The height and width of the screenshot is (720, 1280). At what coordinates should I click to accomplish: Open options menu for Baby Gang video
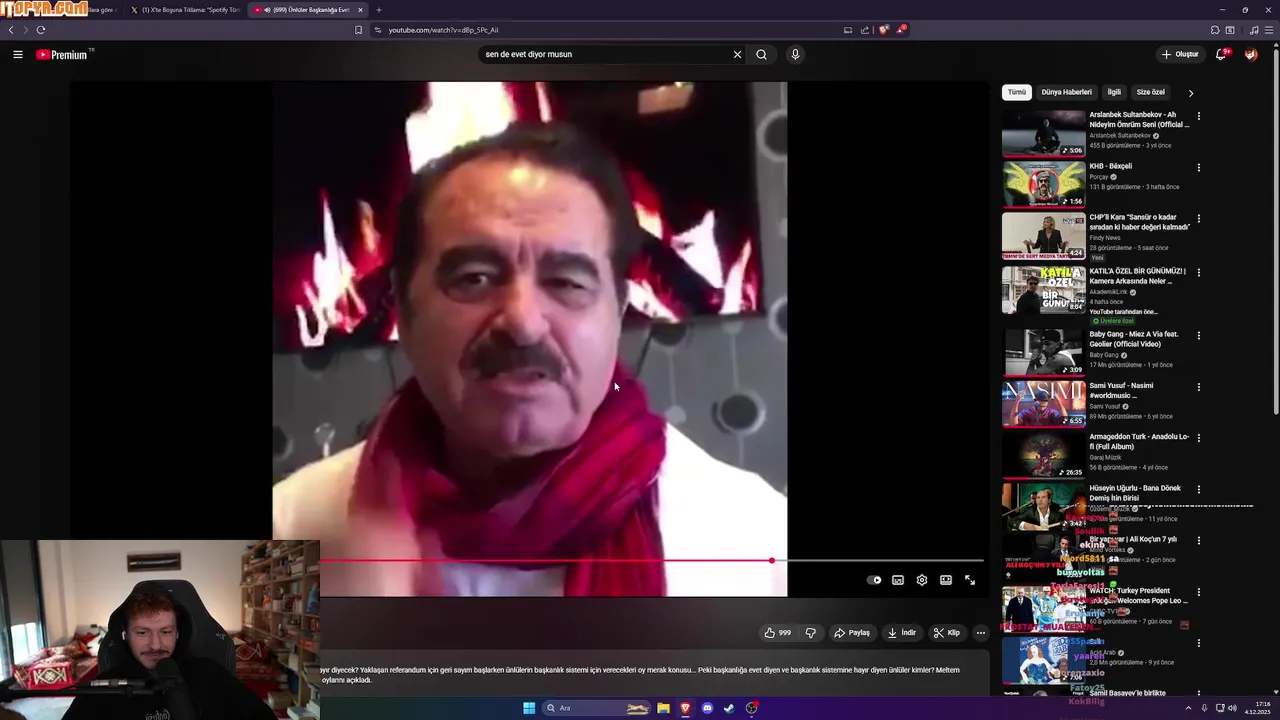(1199, 336)
